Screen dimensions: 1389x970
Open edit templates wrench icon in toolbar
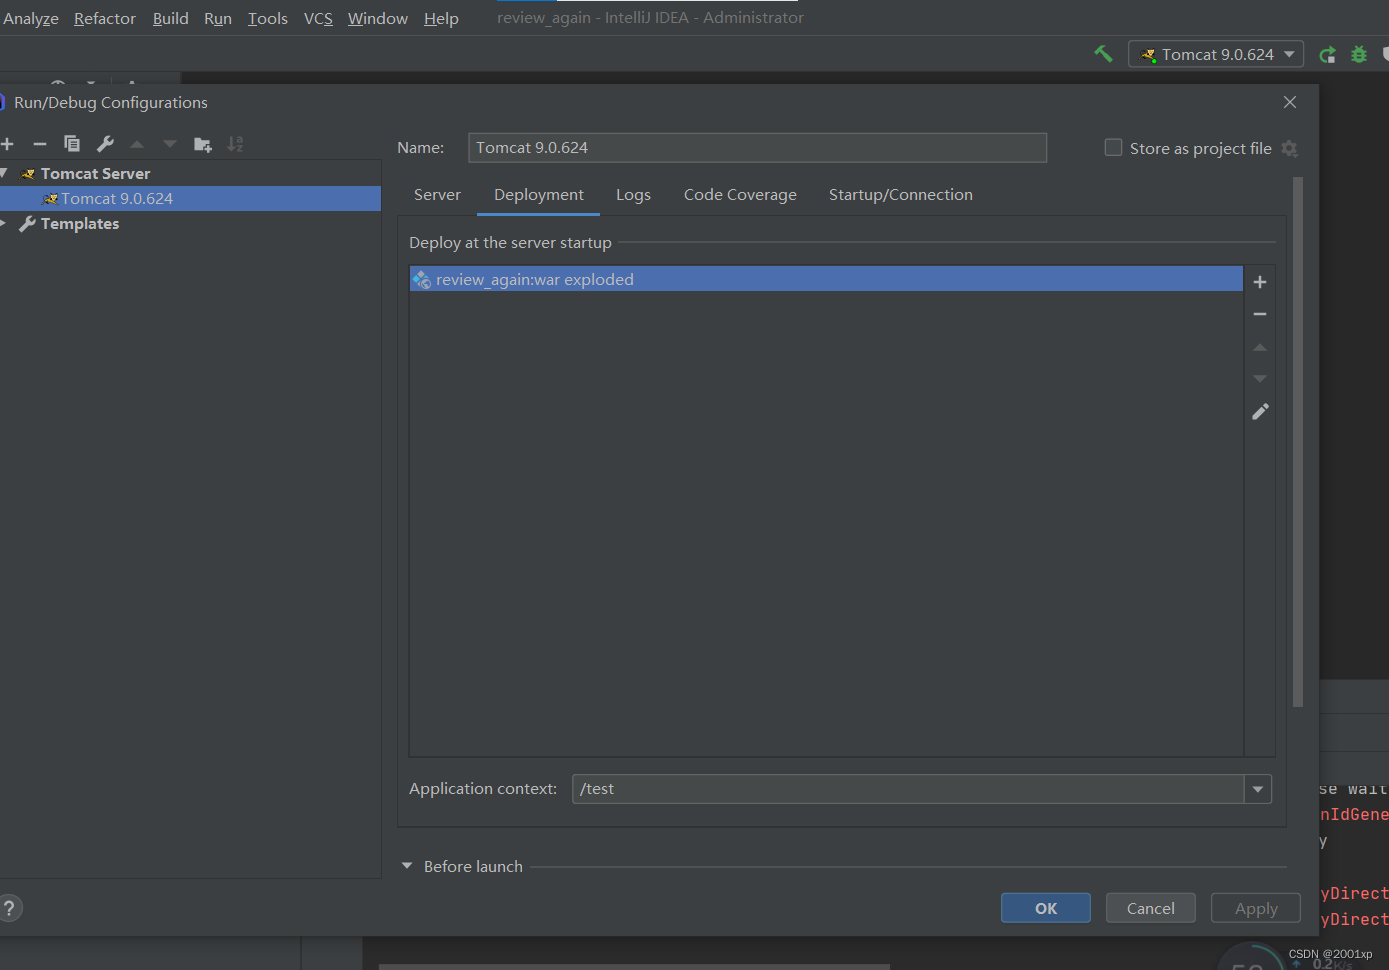[105, 144]
